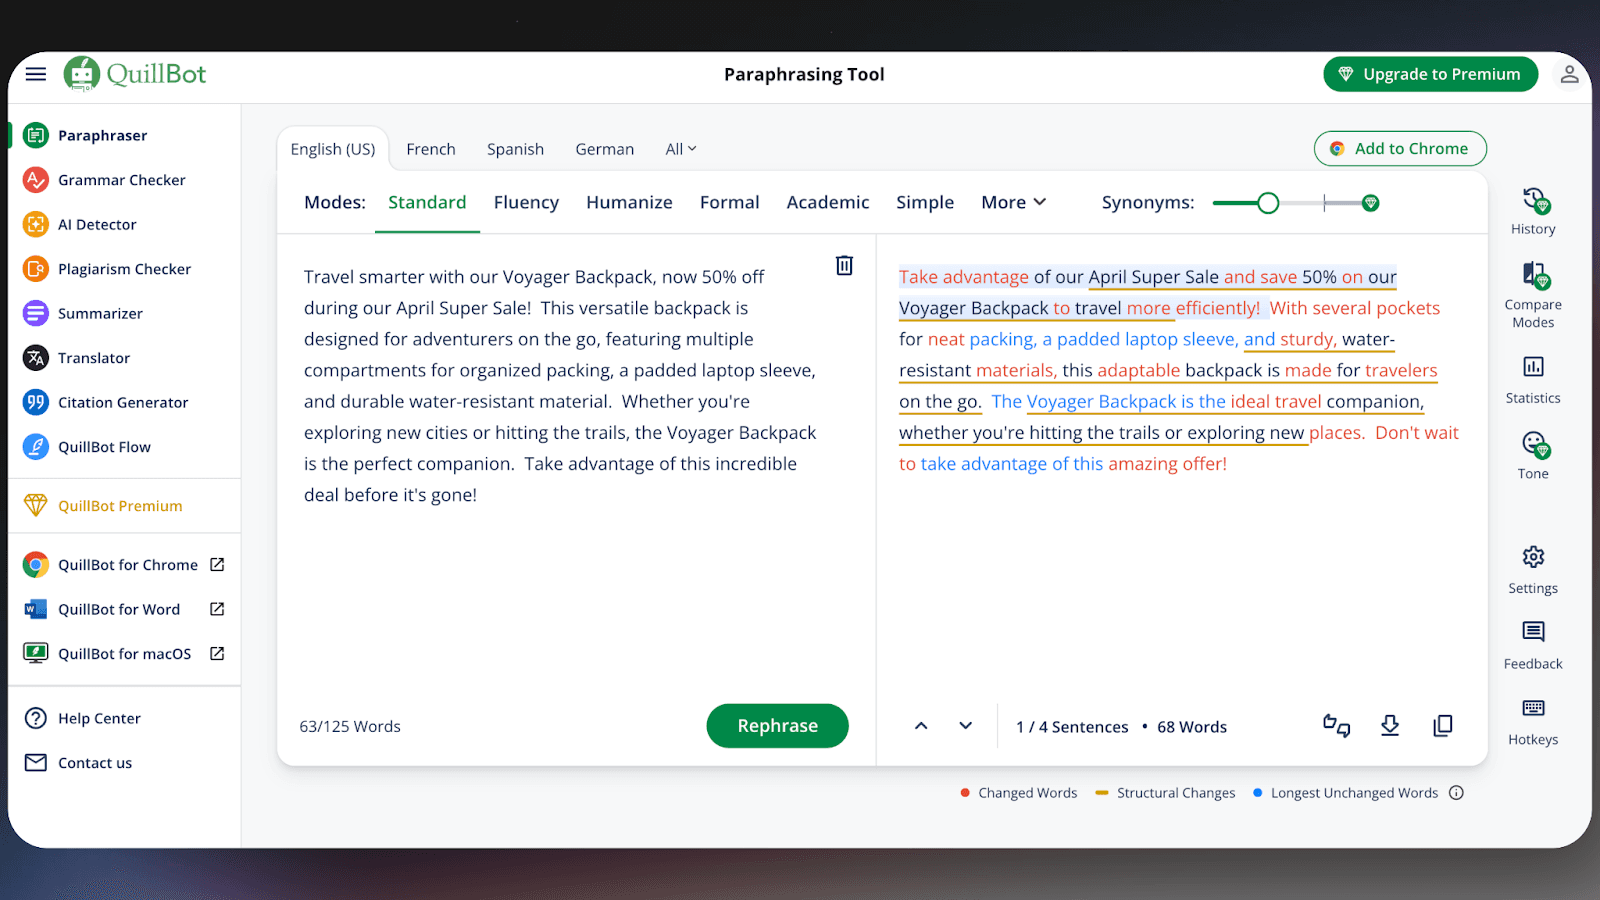Image resolution: width=1600 pixels, height=900 pixels.
Task: Show info about Longest Unchanged Words
Action: [1457, 793]
